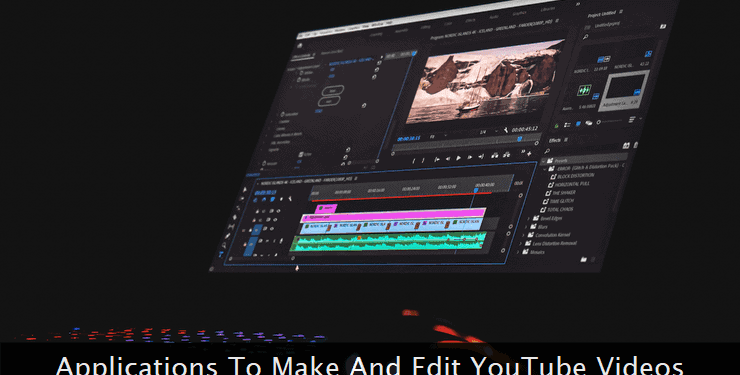Click the Program monitor playhead marker
Viewport: 740px width, 375px height.
520,139
